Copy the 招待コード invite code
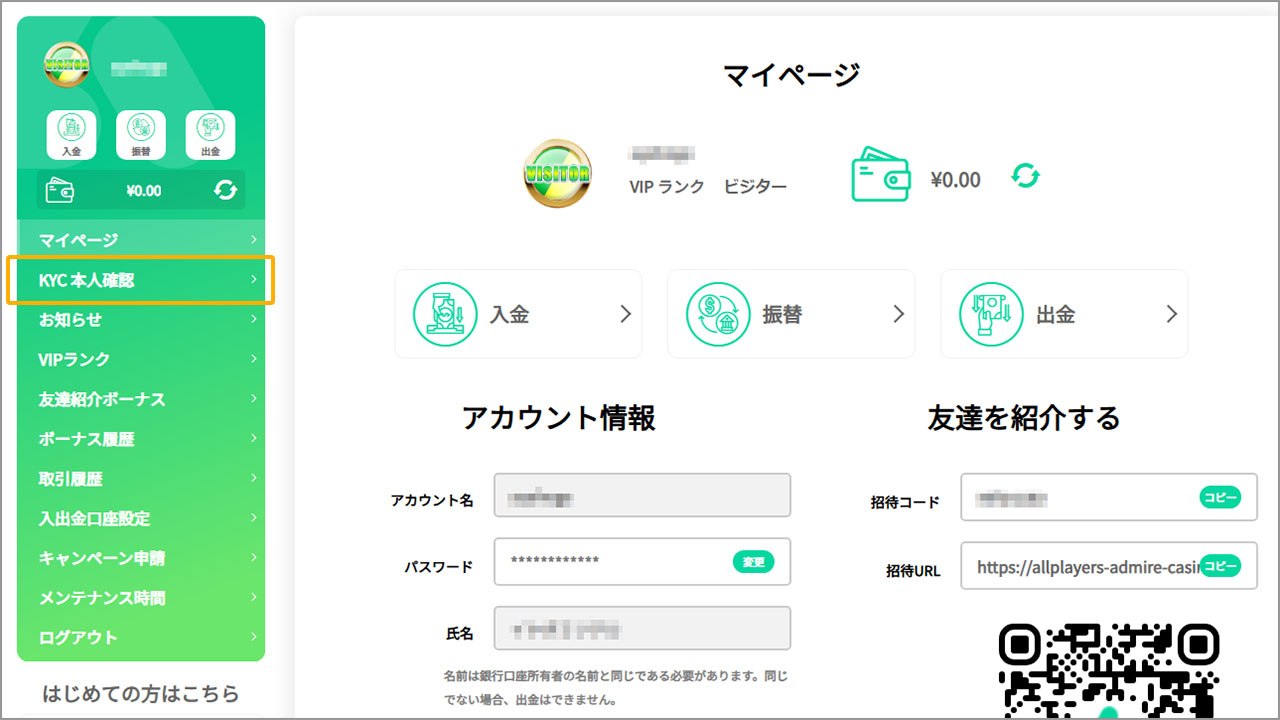Viewport: 1280px width, 720px height. pos(1220,497)
